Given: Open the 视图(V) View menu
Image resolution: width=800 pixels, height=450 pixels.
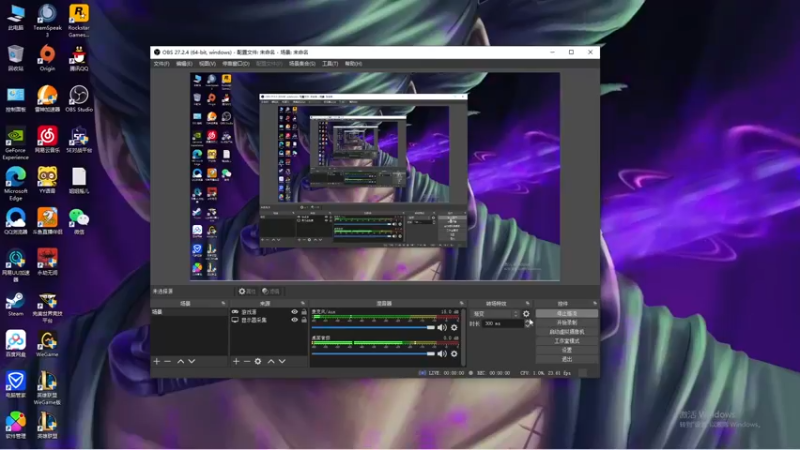Looking at the screenshot, I should pyautogui.click(x=207, y=64).
